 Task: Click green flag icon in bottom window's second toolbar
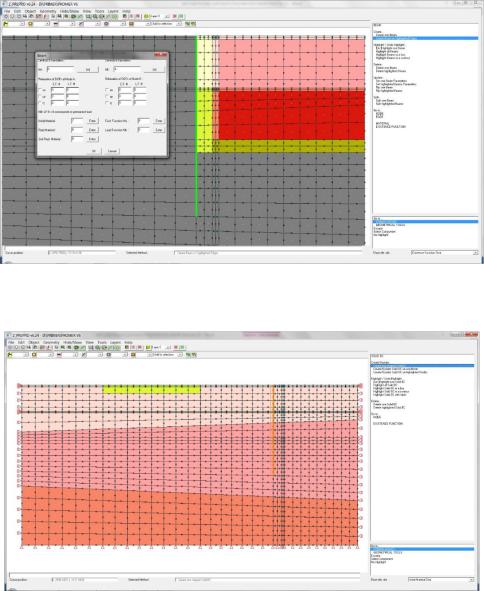tap(10, 355)
